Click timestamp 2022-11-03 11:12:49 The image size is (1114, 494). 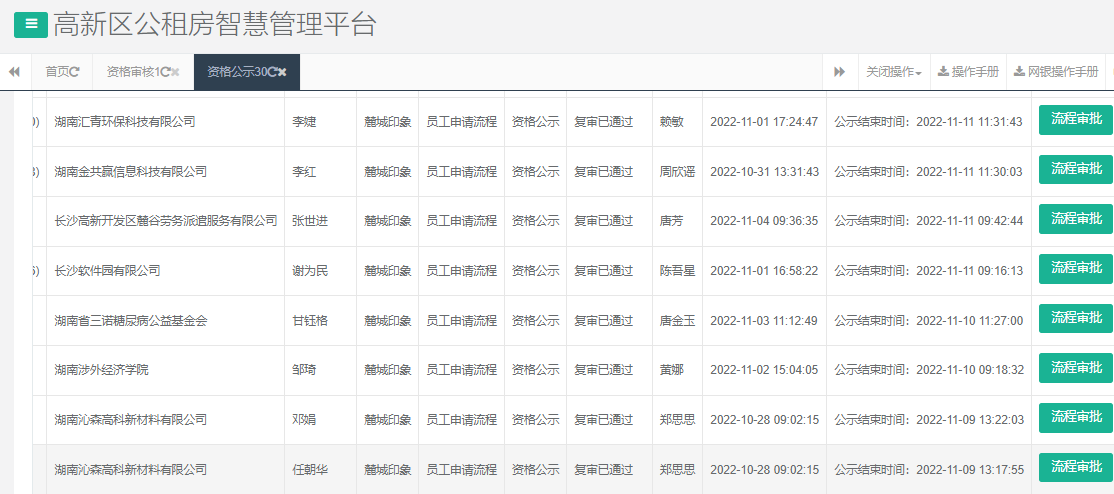click(764, 321)
